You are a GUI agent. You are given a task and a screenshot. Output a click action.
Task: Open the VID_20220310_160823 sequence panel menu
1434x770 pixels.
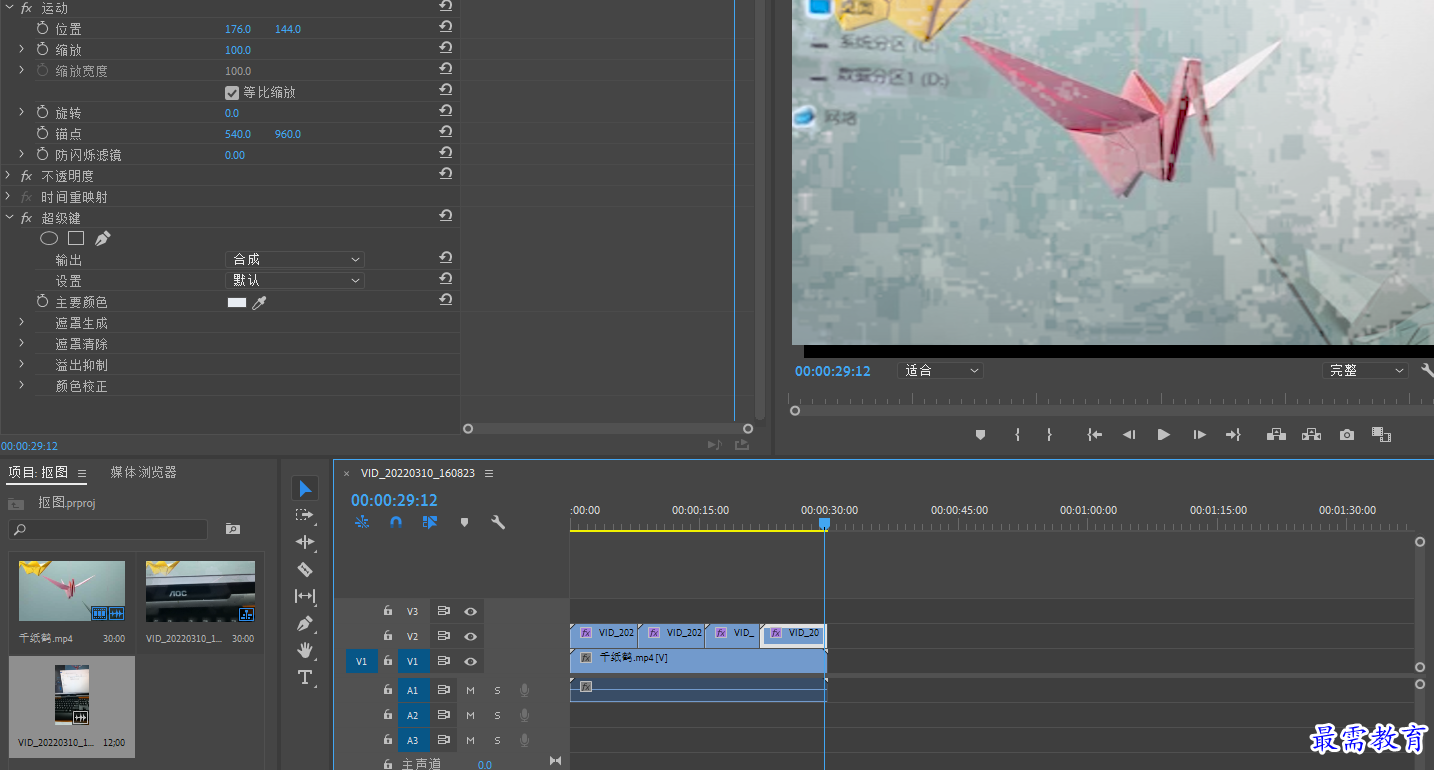click(489, 473)
